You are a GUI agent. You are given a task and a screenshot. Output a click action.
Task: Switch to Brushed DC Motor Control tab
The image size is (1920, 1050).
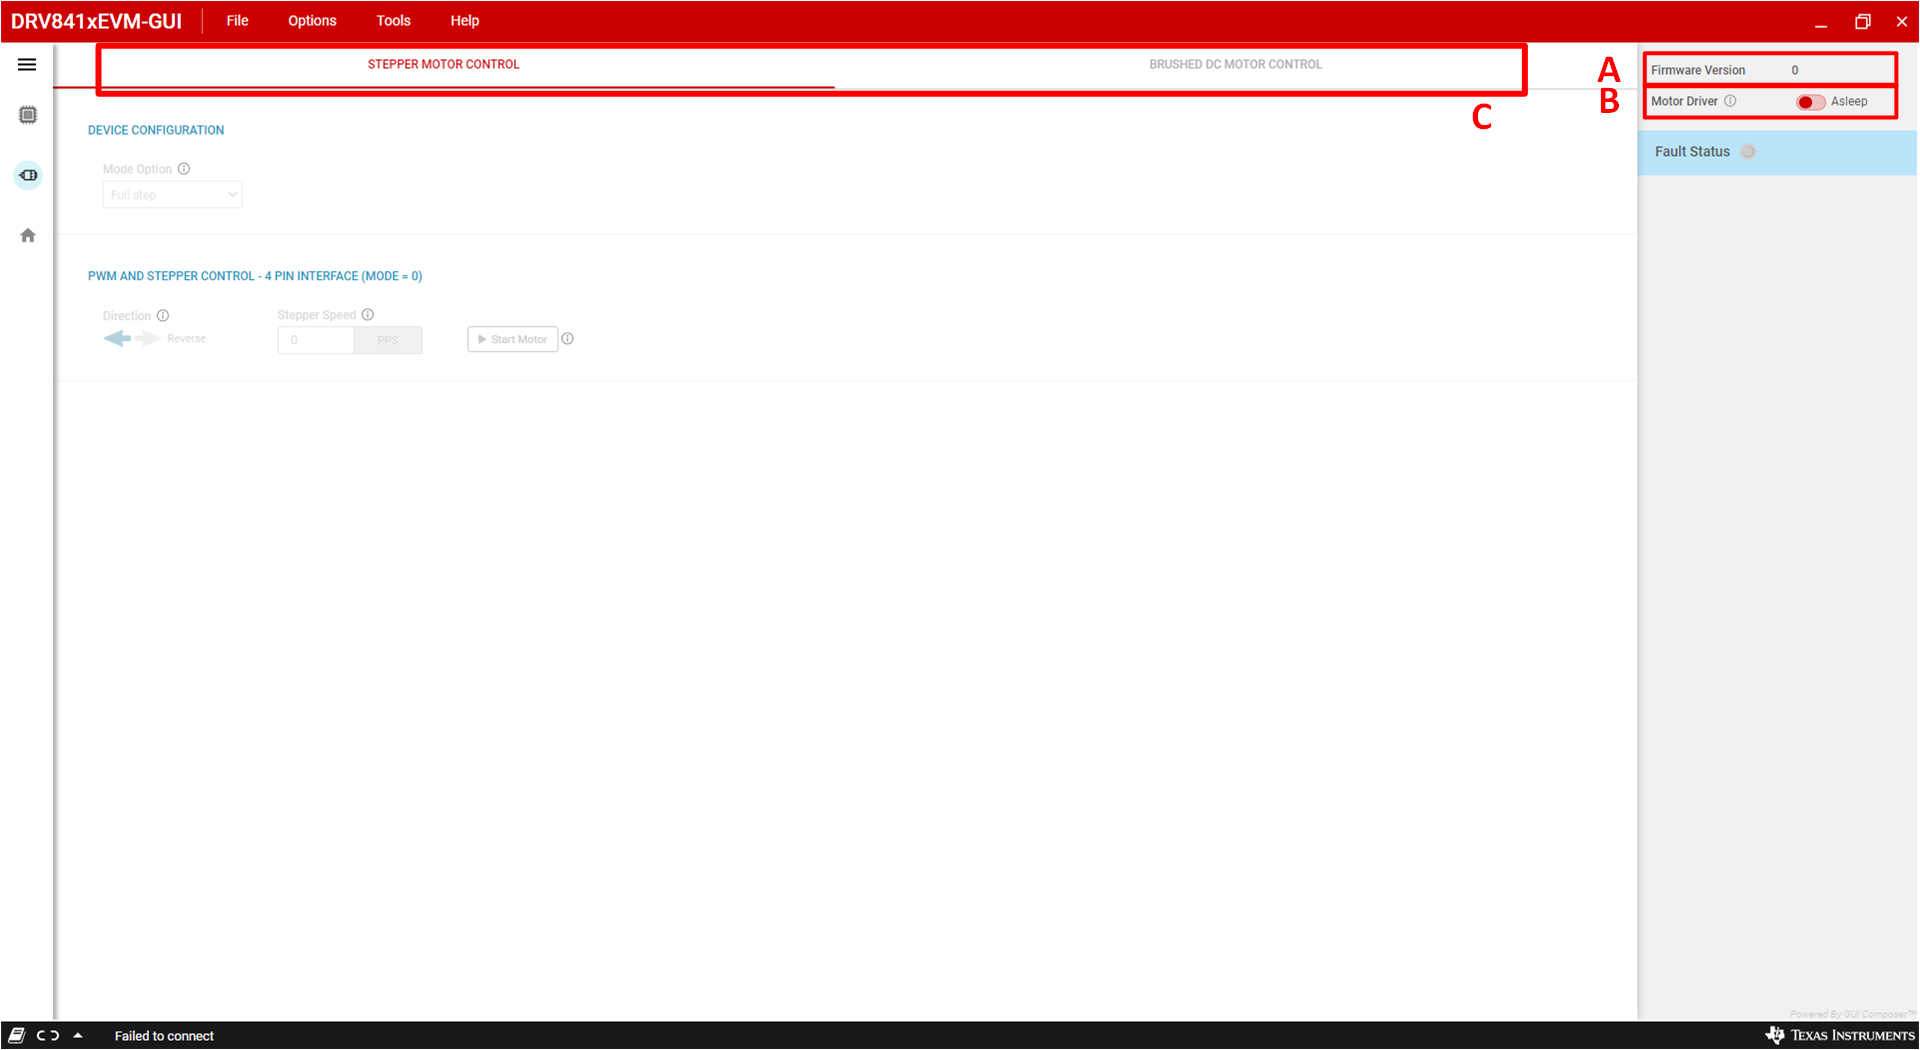[x=1235, y=64]
